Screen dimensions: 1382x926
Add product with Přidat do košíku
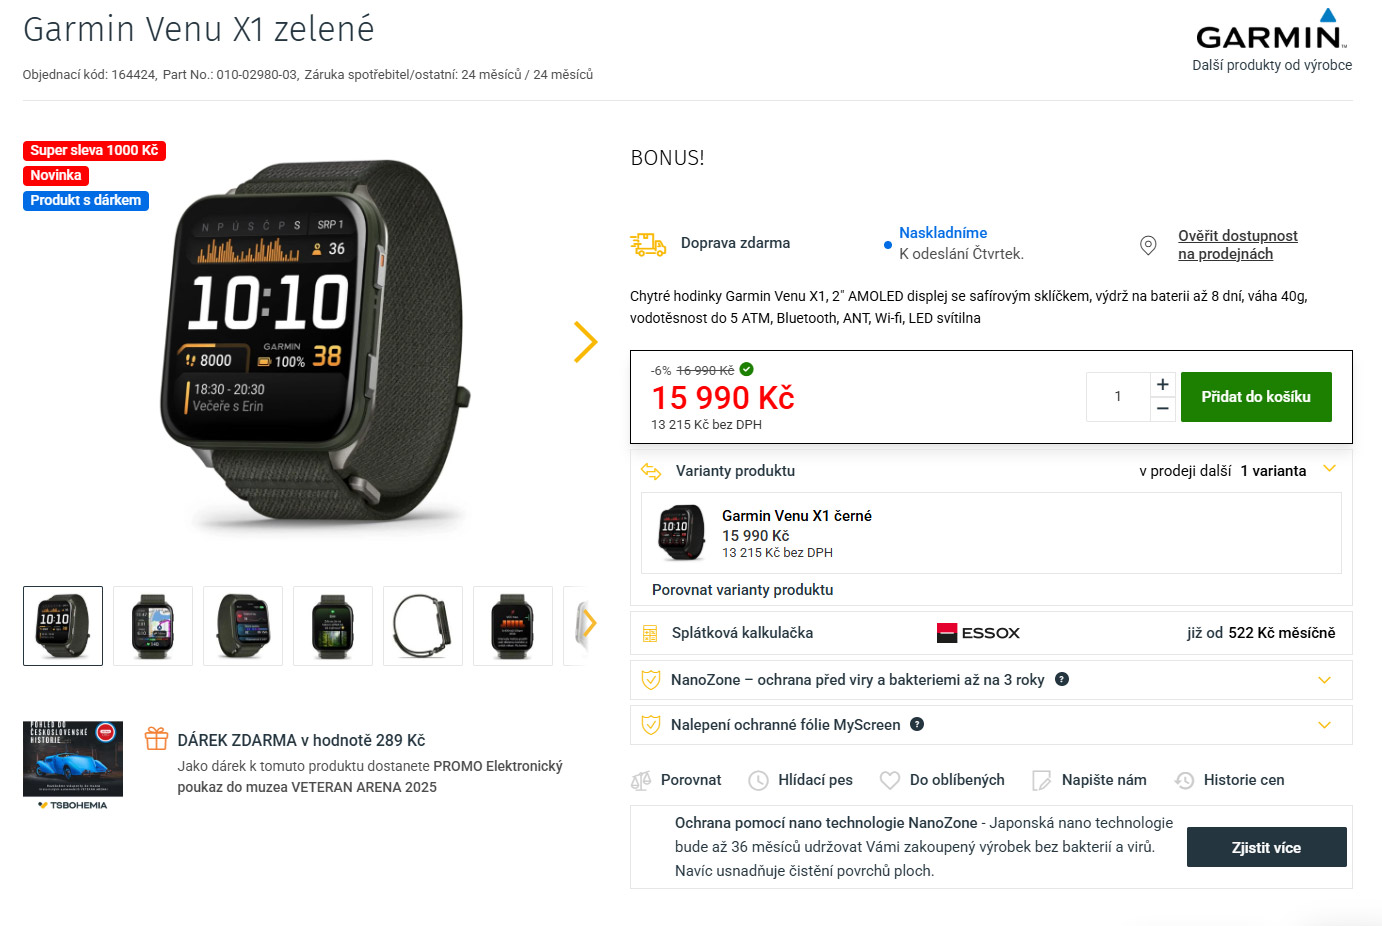coord(1256,397)
